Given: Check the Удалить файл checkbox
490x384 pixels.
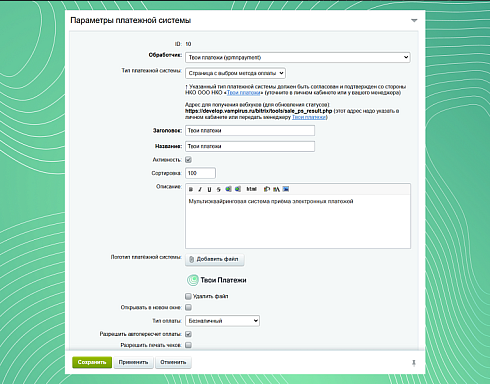Looking at the screenshot, I should coord(188,296).
